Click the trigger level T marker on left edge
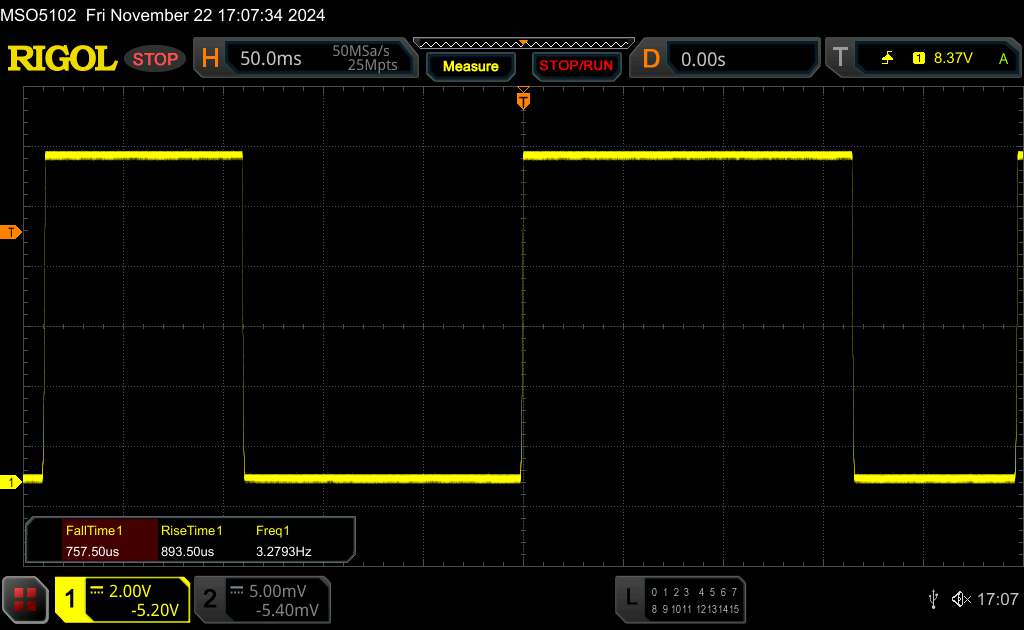The width and height of the screenshot is (1024, 630). [11, 232]
